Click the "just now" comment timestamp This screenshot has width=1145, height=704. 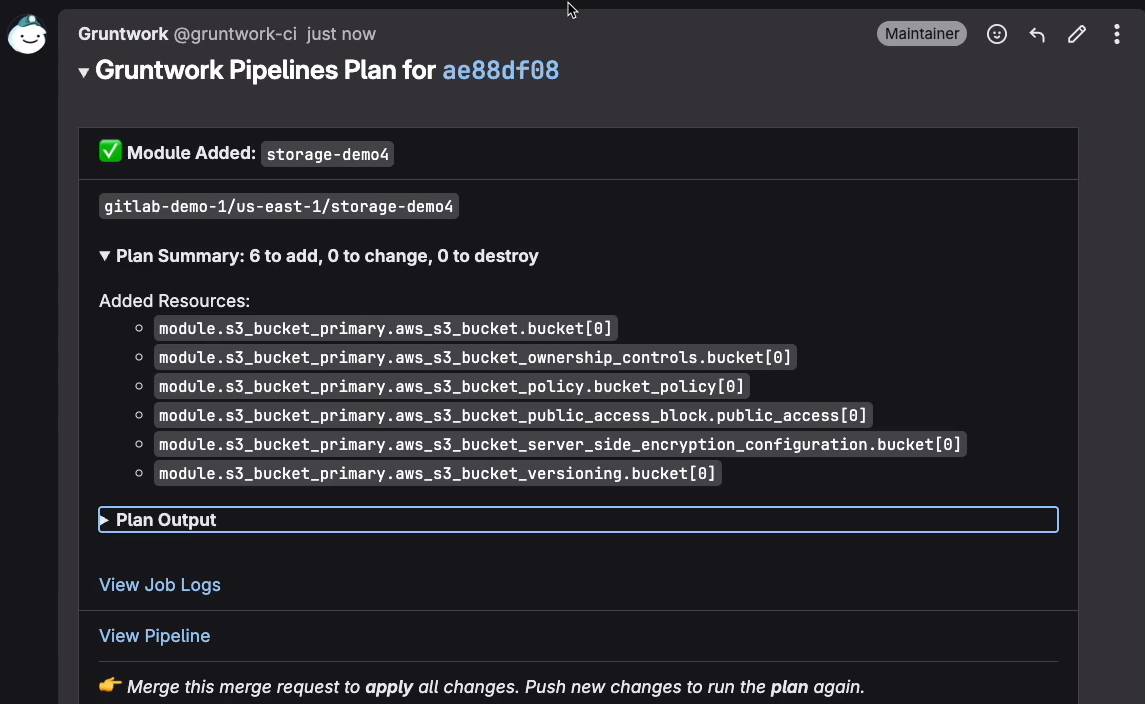pyautogui.click(x=341, y=34)
